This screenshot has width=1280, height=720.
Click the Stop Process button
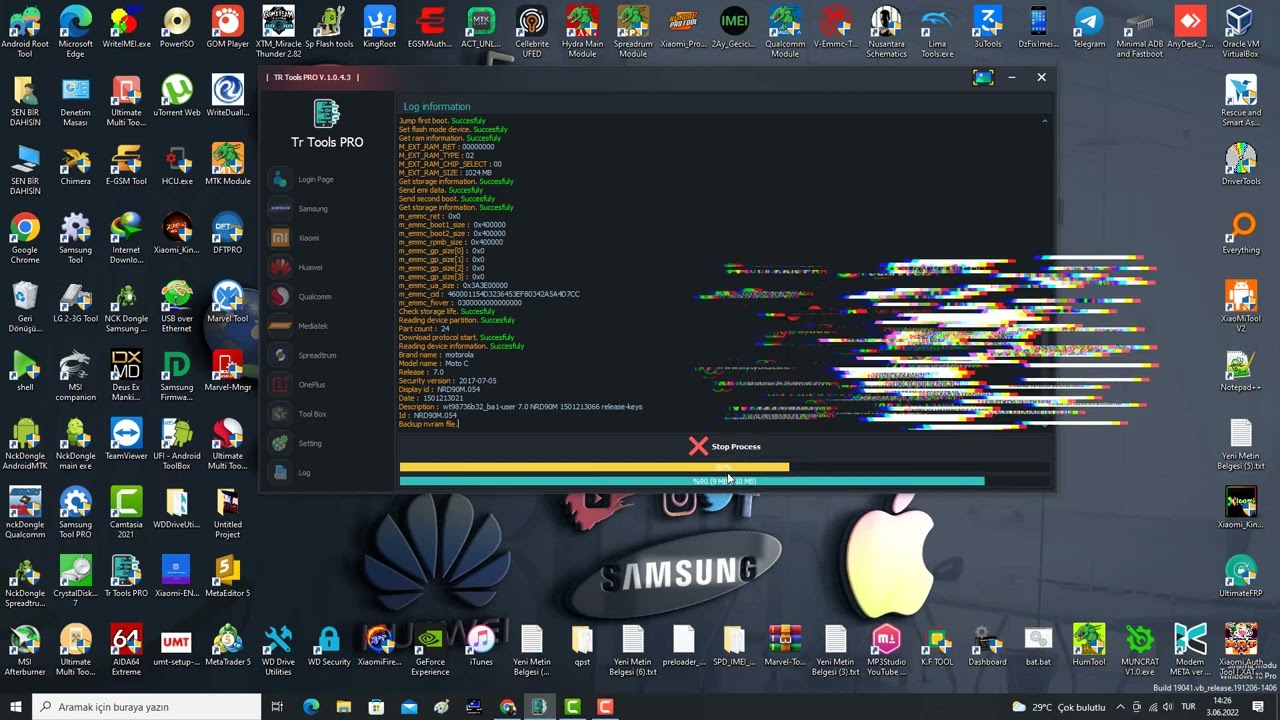725,447
